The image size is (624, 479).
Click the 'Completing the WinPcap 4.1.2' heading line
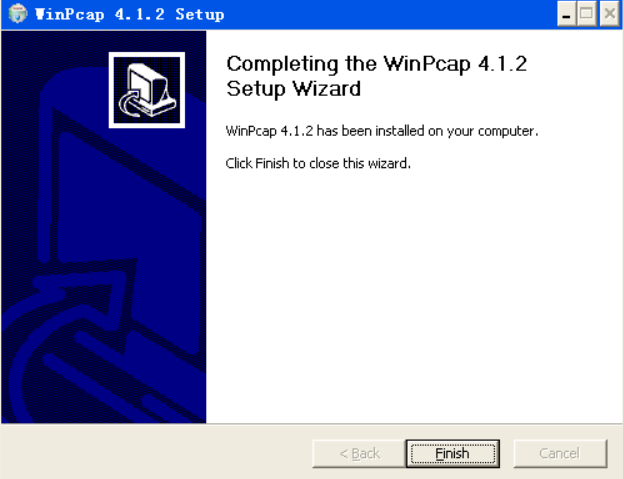click(376, 64)
